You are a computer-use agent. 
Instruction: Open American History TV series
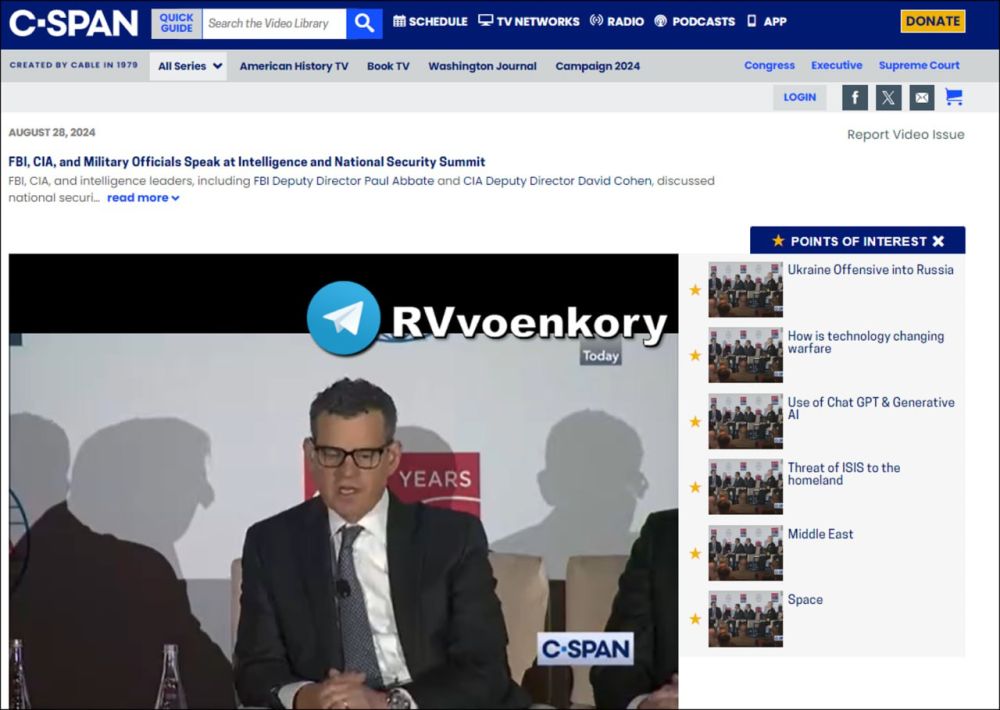294,66
